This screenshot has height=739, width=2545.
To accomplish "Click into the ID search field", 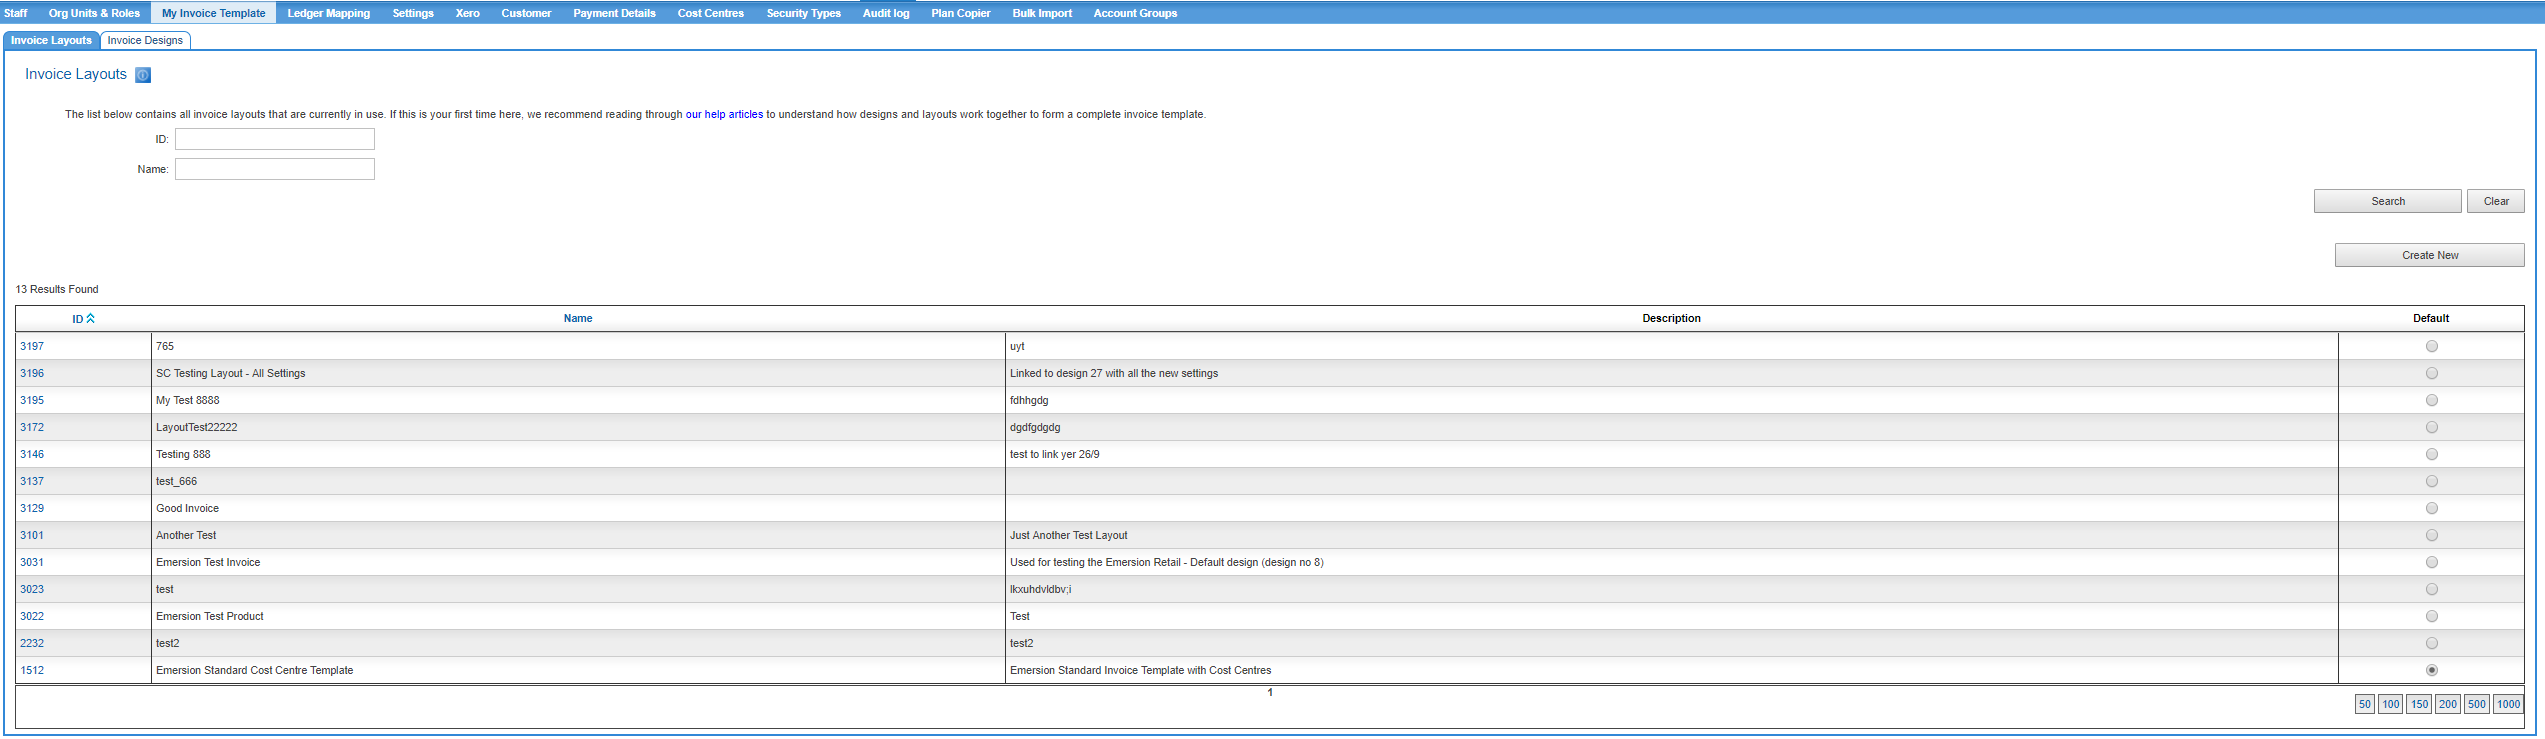I will coord(275,139).
